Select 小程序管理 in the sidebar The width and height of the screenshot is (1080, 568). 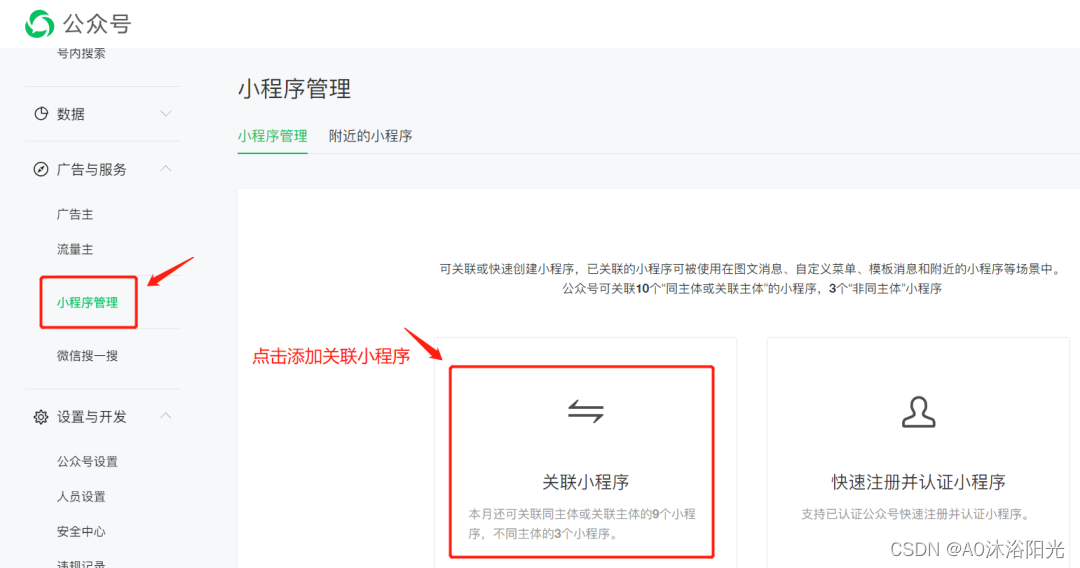coord(87,302)
